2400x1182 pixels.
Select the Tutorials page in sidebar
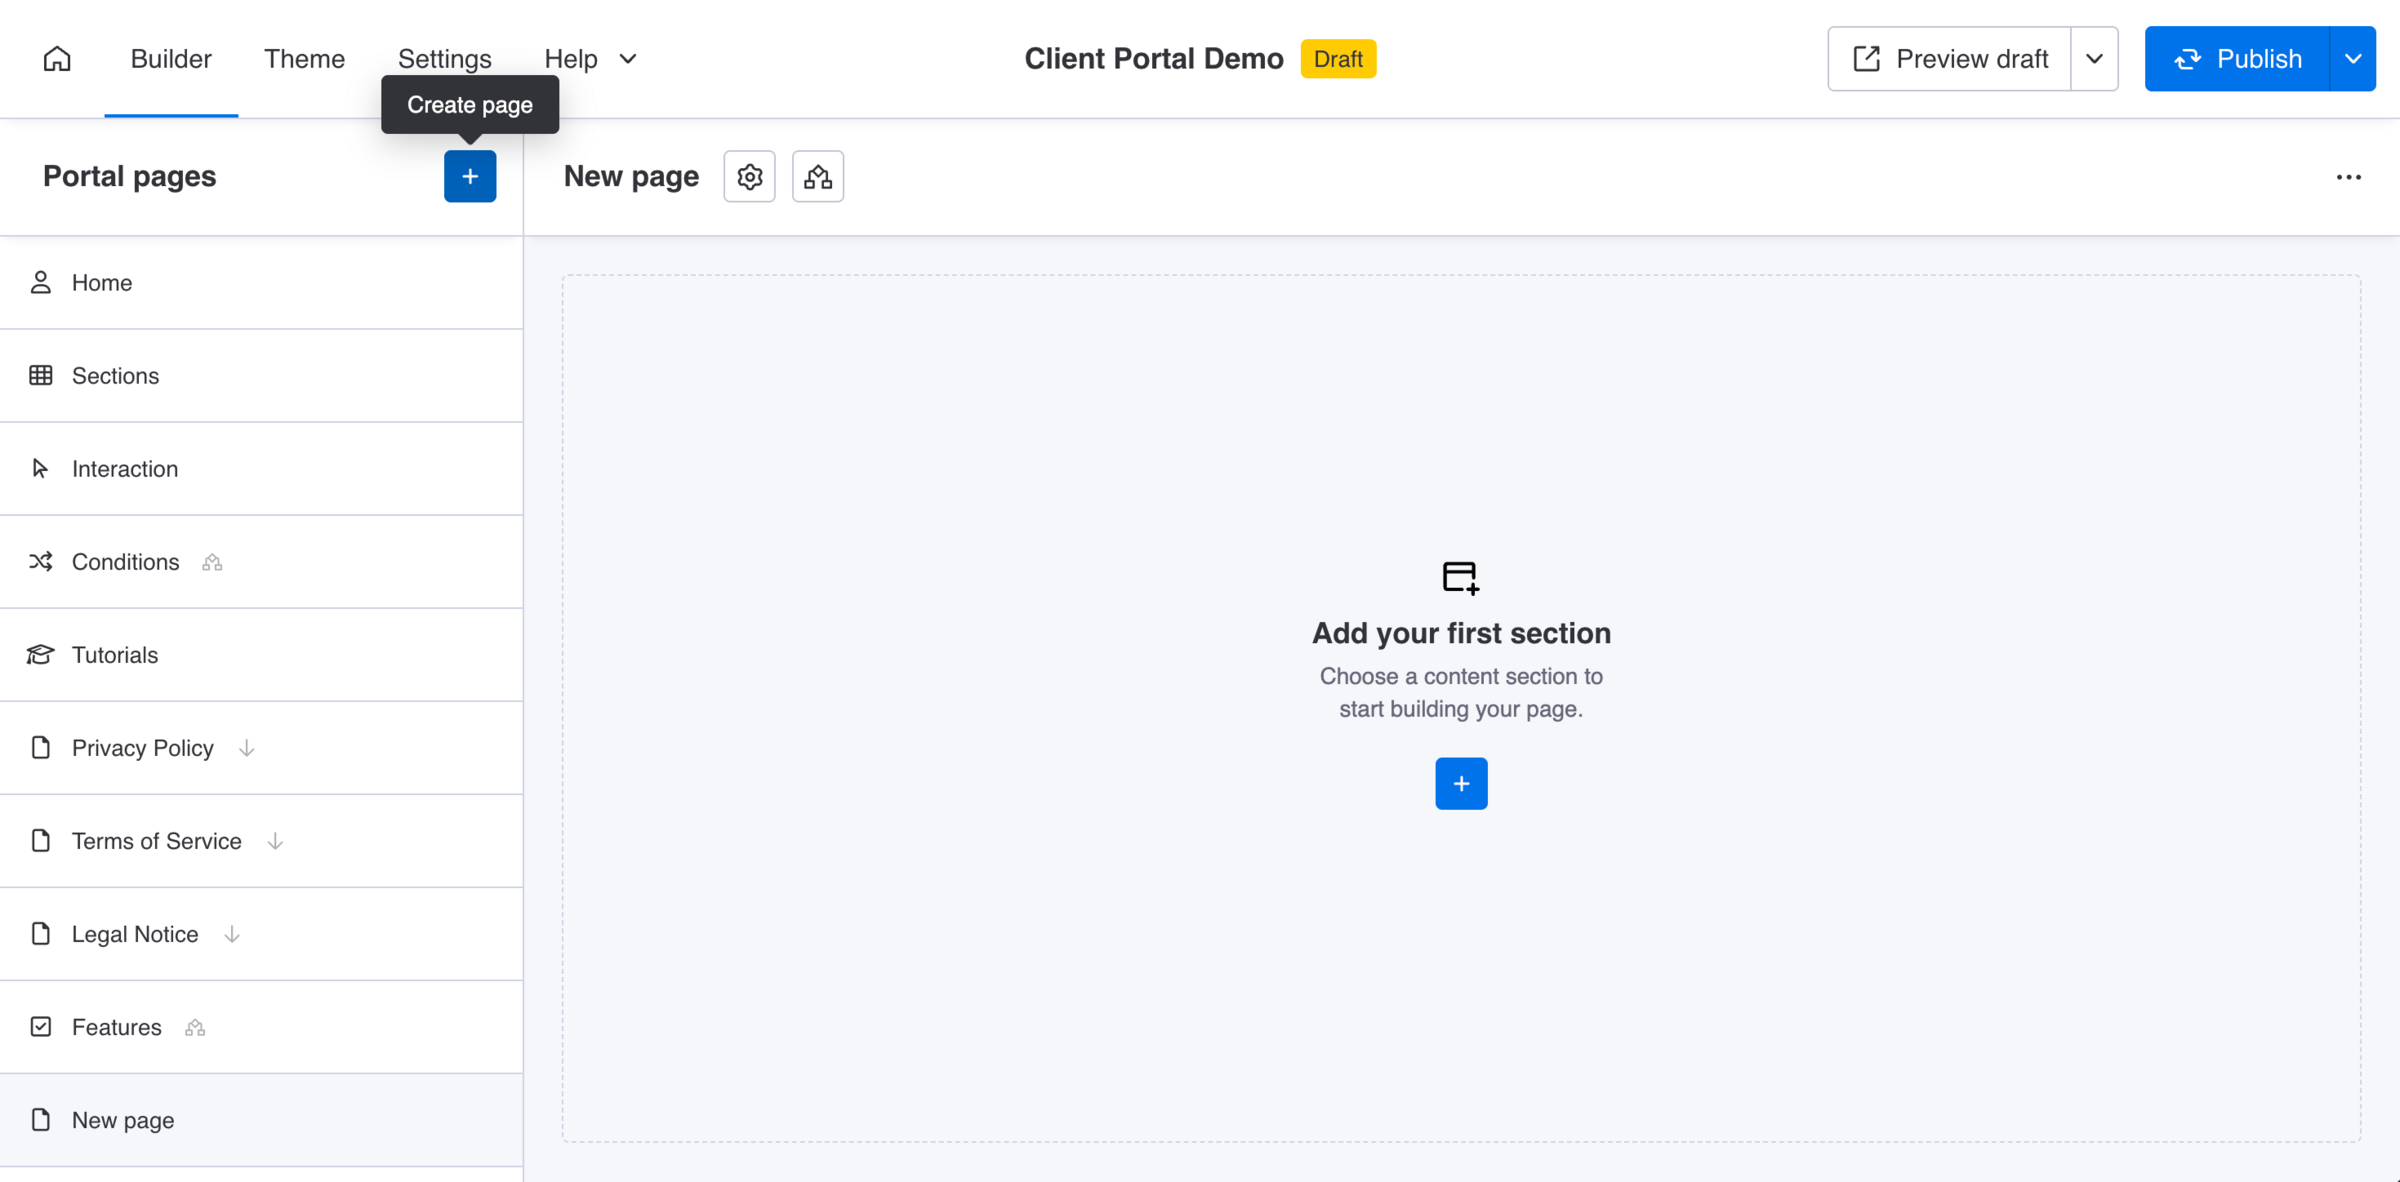[x=114, y=655]
